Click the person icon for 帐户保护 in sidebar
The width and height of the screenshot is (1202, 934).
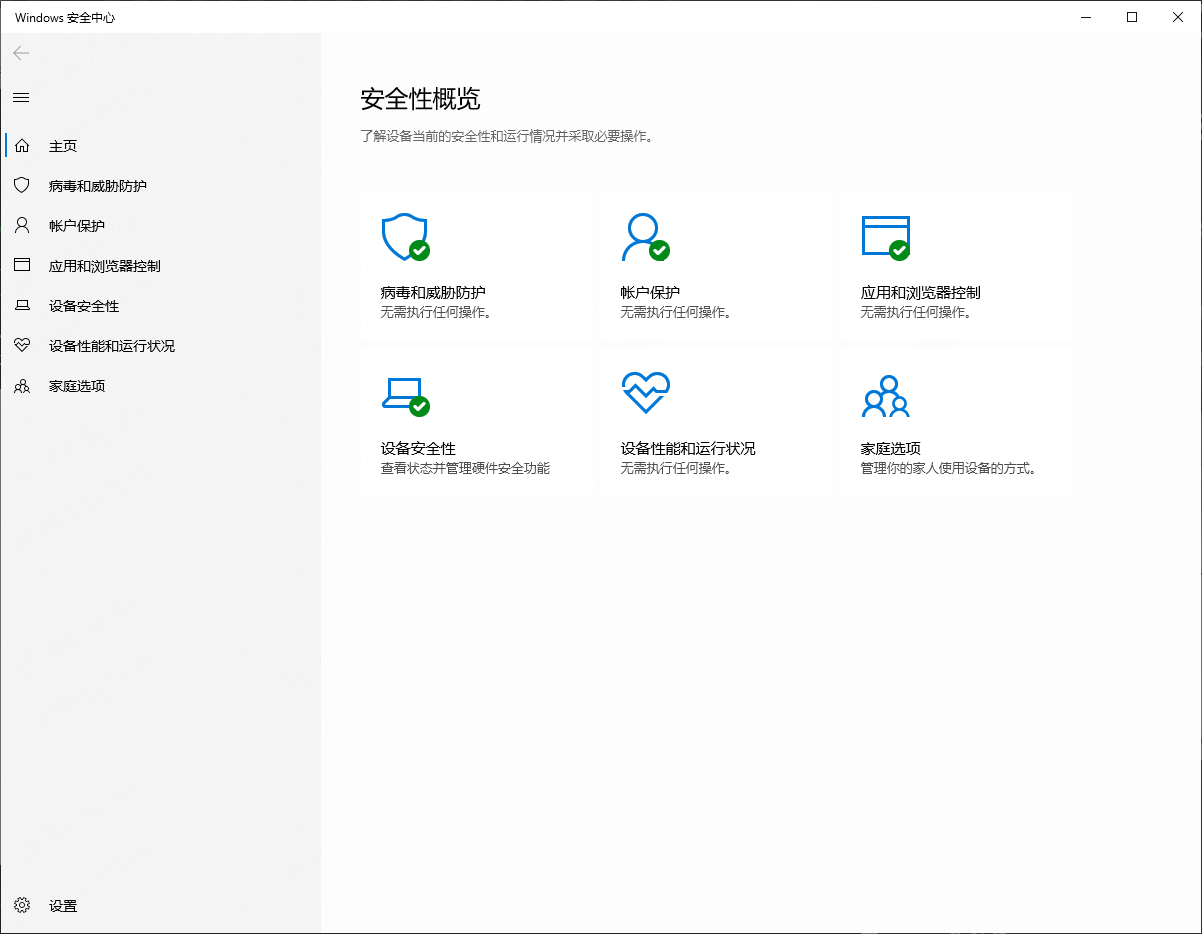click(x=22, y=226)
